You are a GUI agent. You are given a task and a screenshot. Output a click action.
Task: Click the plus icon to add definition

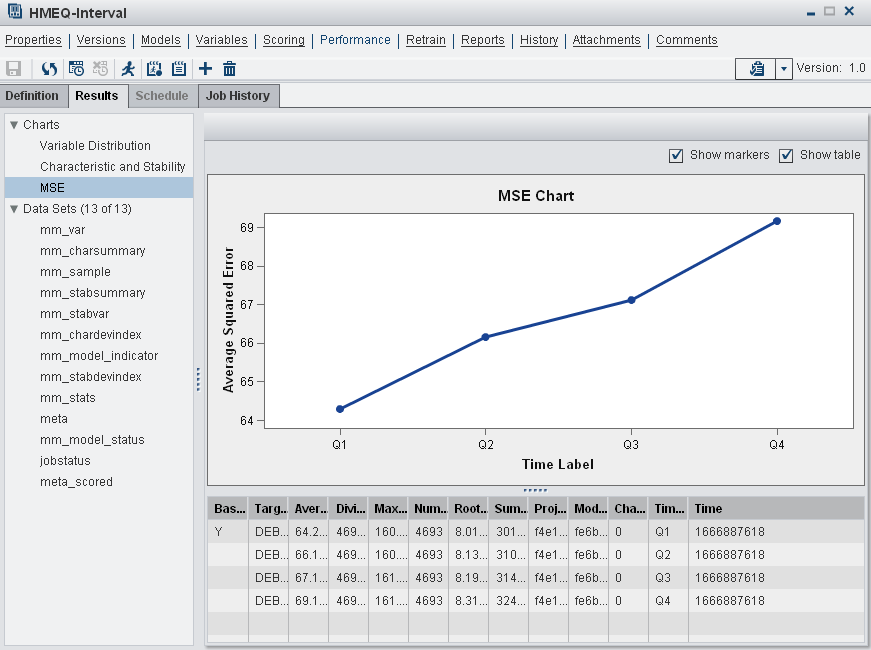click(x=205, y=69)
